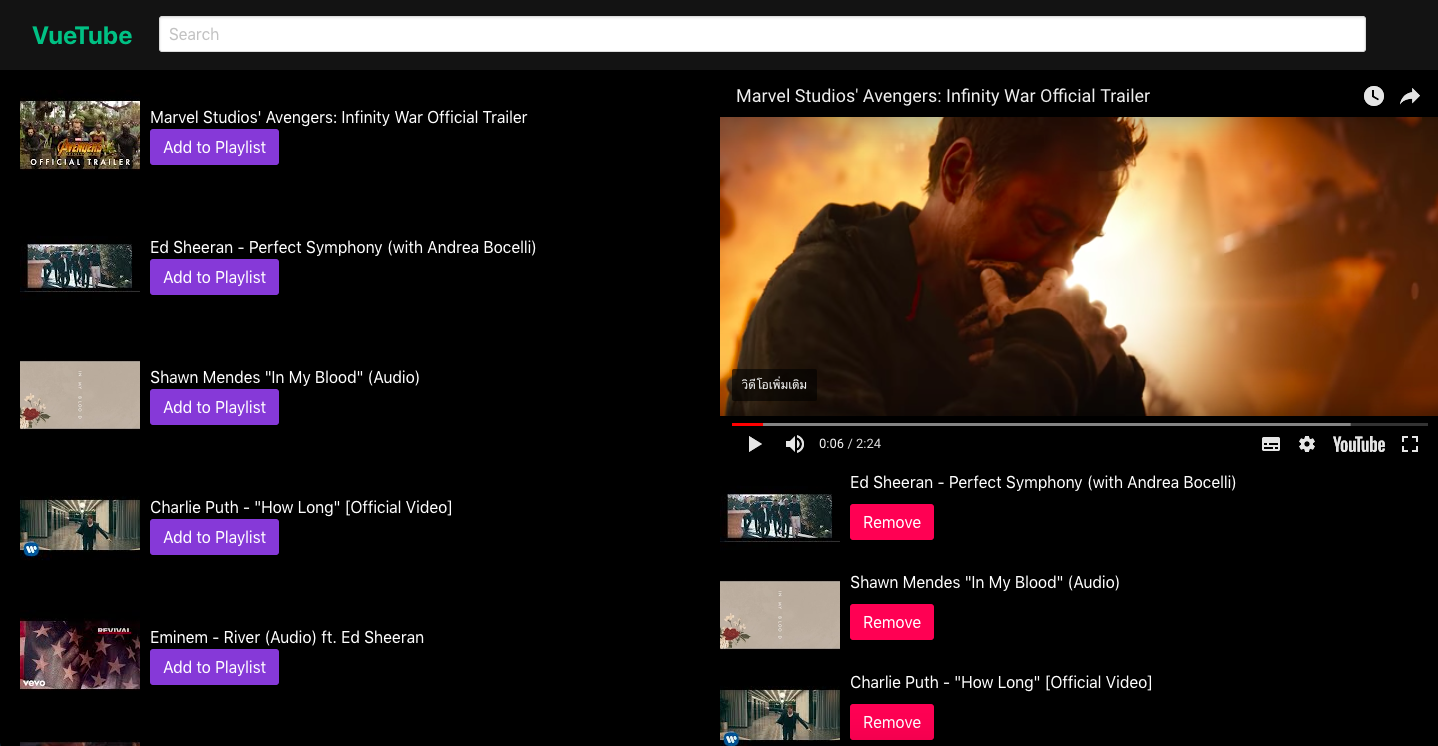Add Ed Sheeran Perfect Symphony to playlist
The height and width of the screenshot is (746, 1438).
tap(214, 277)
